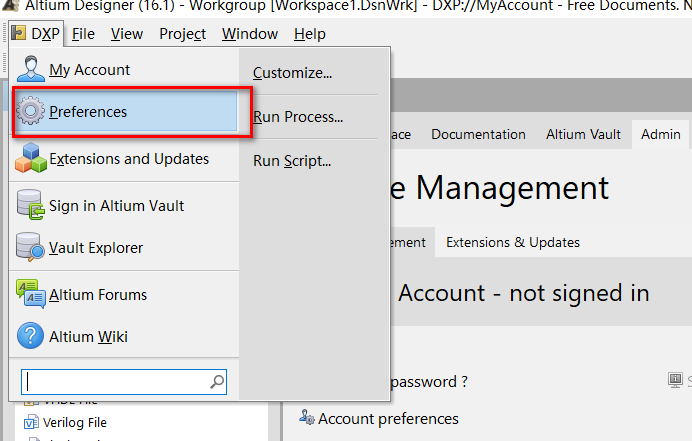The width and height of the screenshot is (692, 441).
Task: Choose Customize... from the menu
Action: (292, 73)
